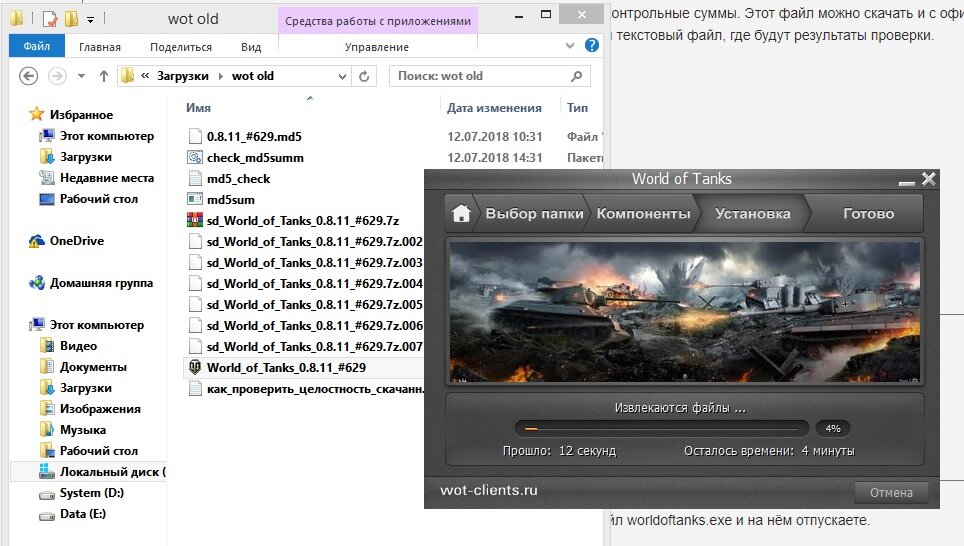
Task: Refresh the folder view
Action: [x=364, y=76]
